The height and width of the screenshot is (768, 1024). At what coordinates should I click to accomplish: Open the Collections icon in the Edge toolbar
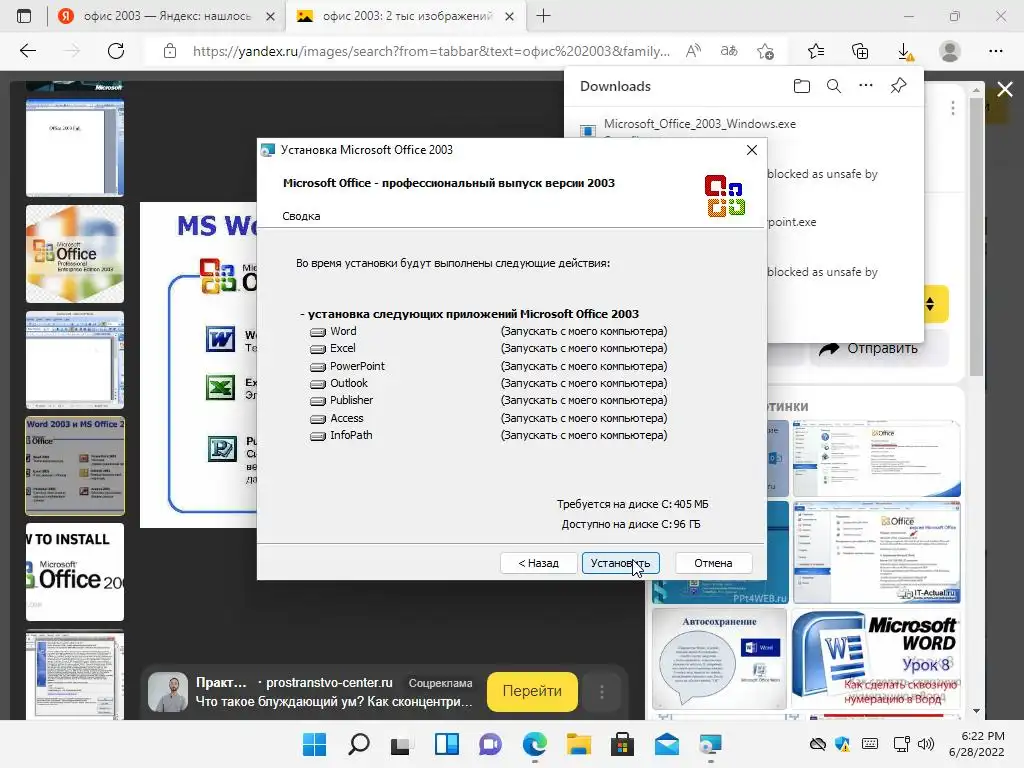point(860,51)
